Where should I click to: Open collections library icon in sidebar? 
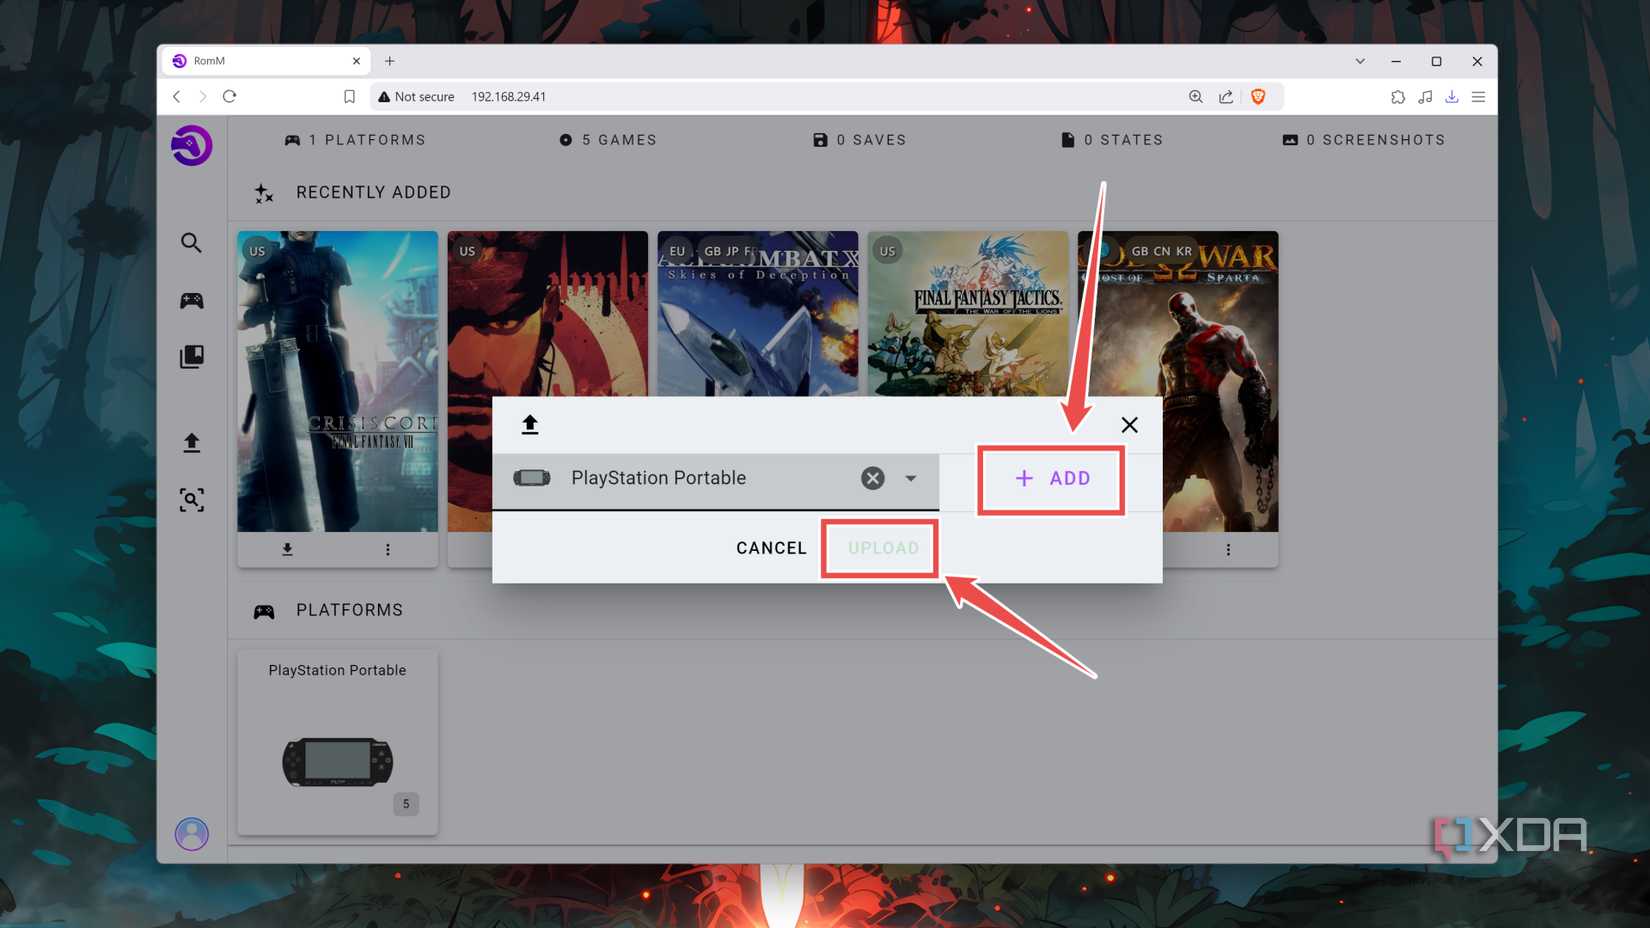tap(191, 357)
